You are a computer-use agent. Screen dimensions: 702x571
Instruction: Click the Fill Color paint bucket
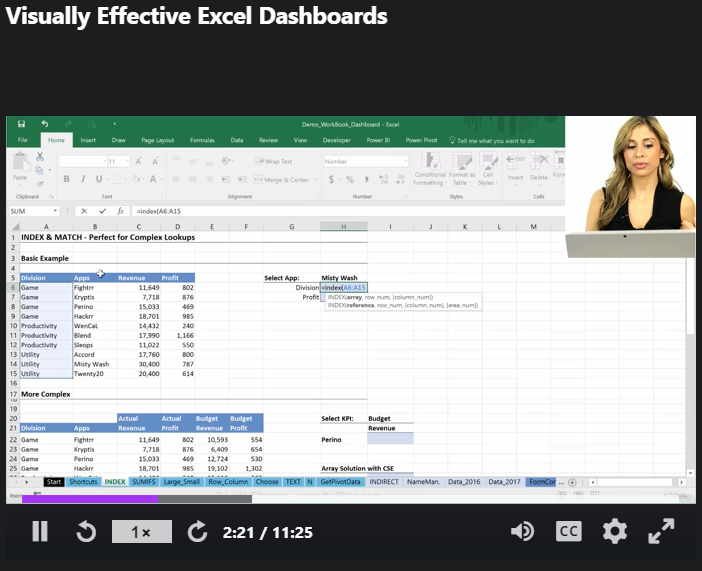(136, 179)
